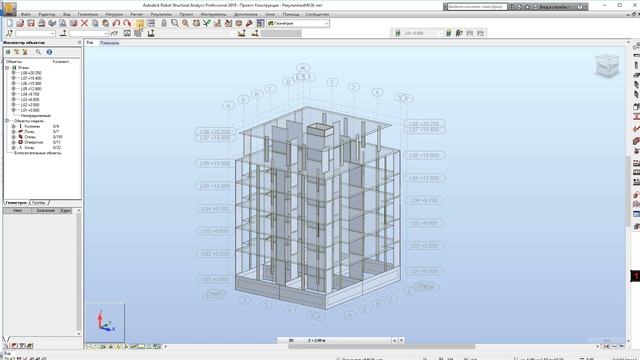640x360 pixels.
Task: Open the first selection dropdown on second toolbar row
Action: click(x=35, y=33)
